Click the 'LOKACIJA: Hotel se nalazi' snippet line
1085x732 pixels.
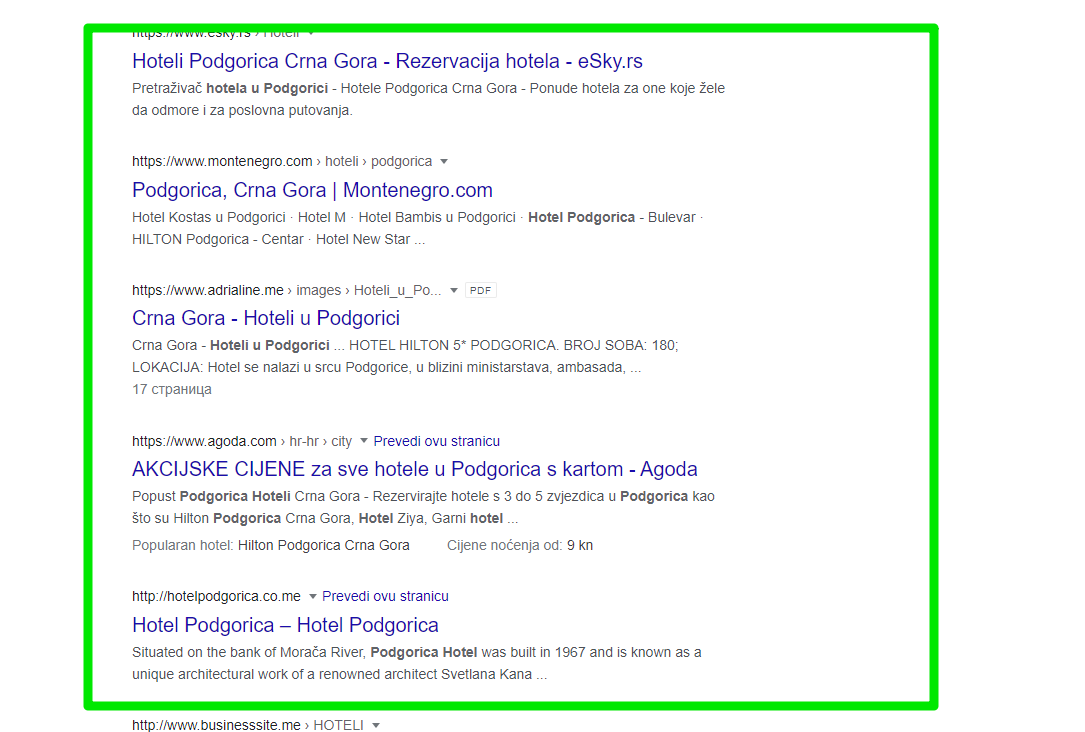(x=387, y=367)
